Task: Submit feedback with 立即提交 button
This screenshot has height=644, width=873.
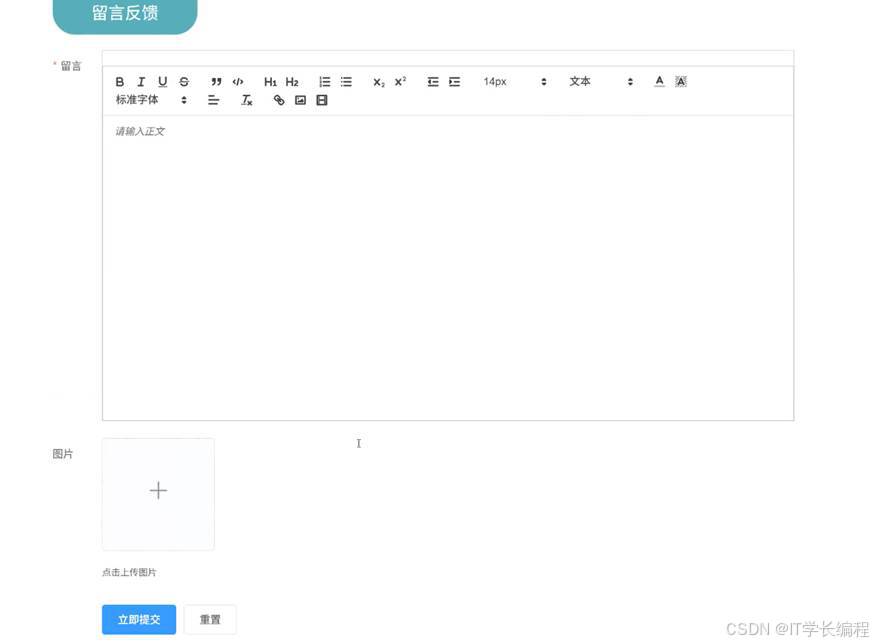Action: pyautogui.click(x=139, y=620)
